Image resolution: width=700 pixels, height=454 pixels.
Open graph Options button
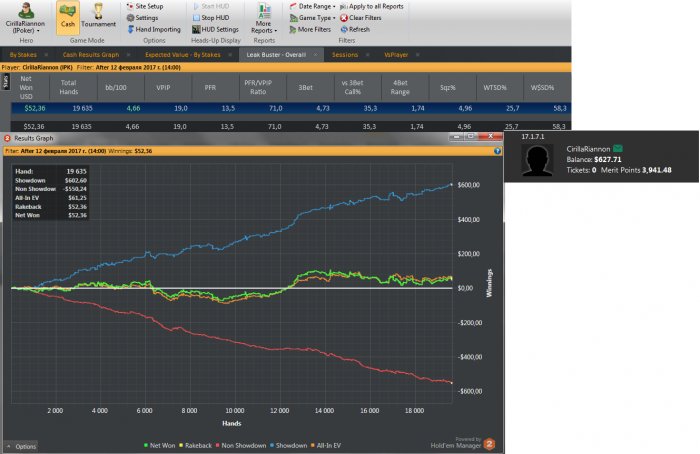click(21, 446)
